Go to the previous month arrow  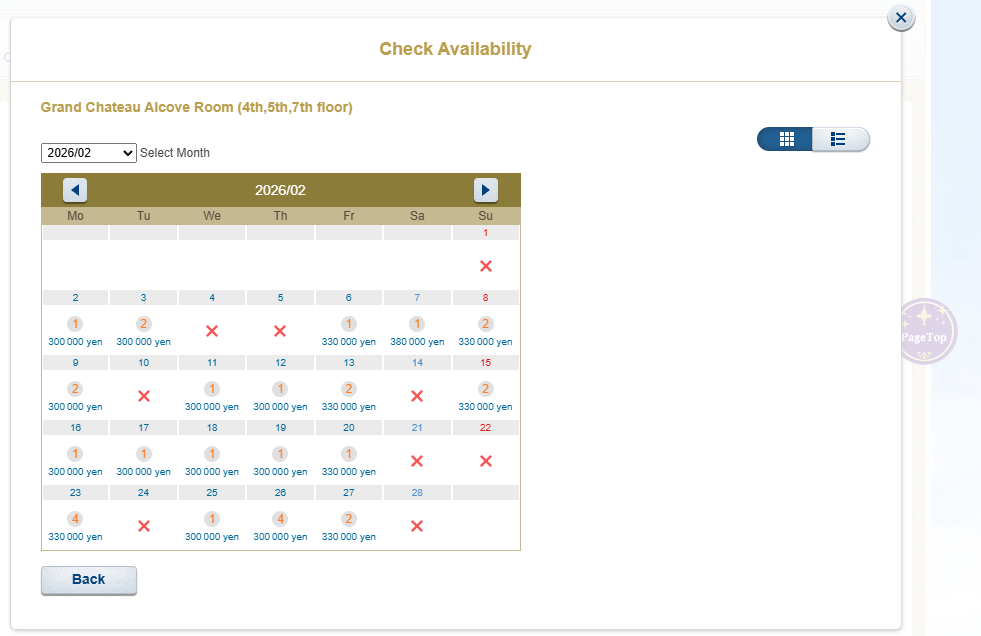point(75,190)
